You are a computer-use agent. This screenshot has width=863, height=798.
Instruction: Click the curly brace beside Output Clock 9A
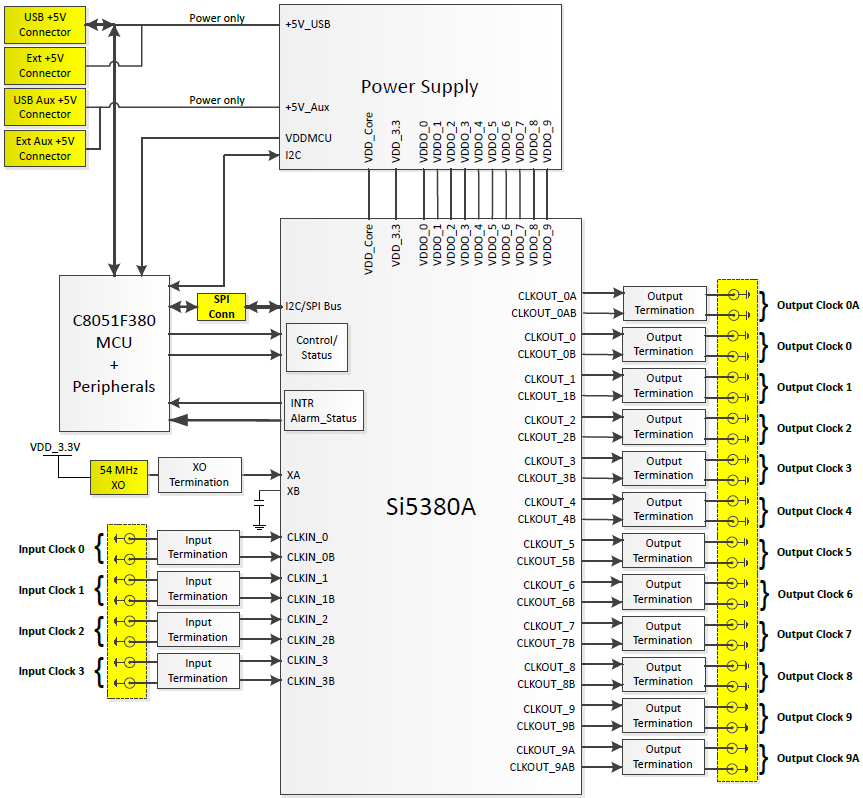(x=763, y=759)
